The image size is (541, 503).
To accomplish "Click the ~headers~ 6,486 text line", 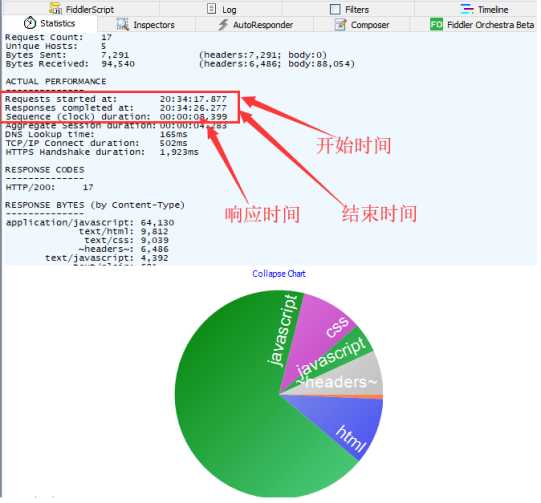I will (x=124, y=249).
